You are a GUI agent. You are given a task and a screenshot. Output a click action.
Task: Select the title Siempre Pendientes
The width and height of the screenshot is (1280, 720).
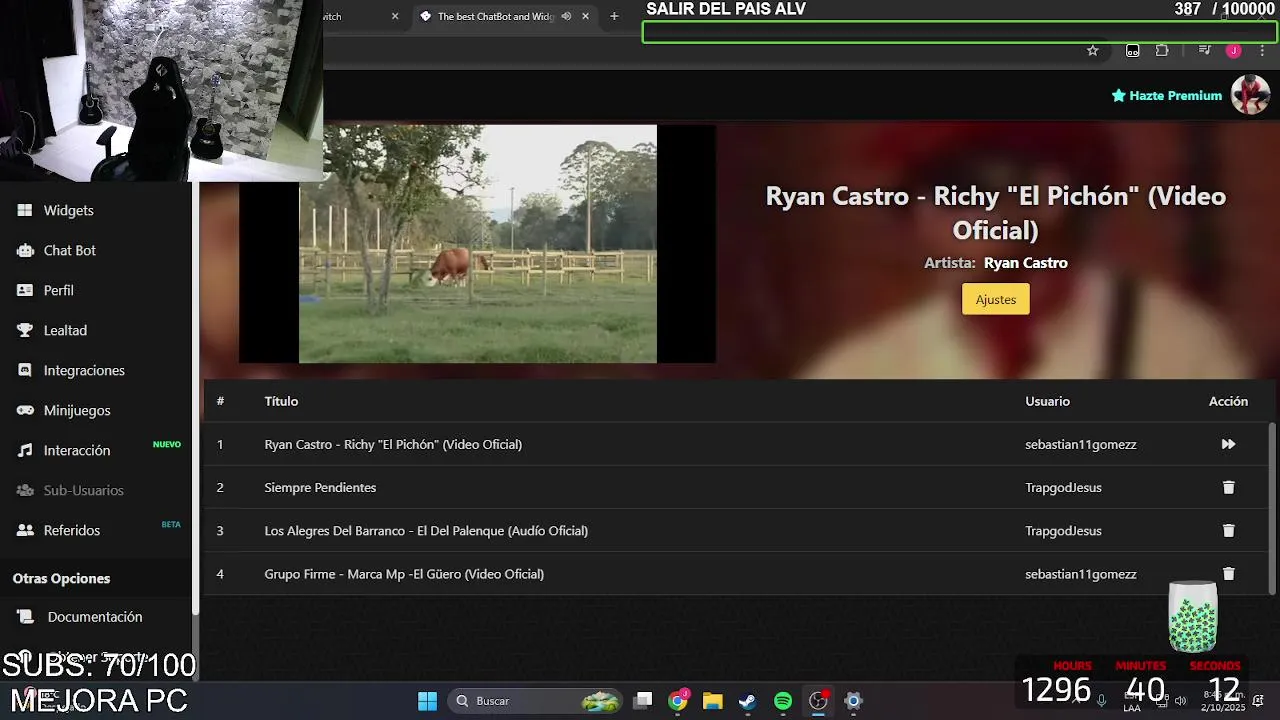coord(320,487)
